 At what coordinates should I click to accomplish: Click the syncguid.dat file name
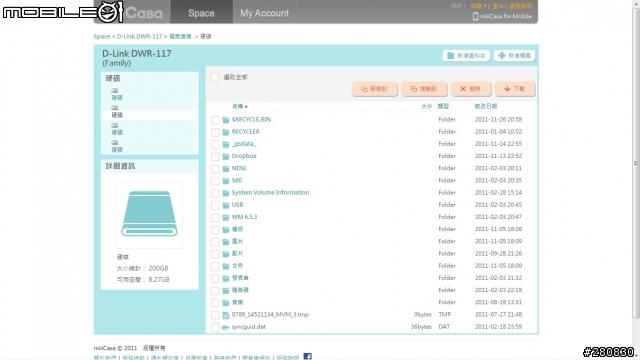[249, 327]
